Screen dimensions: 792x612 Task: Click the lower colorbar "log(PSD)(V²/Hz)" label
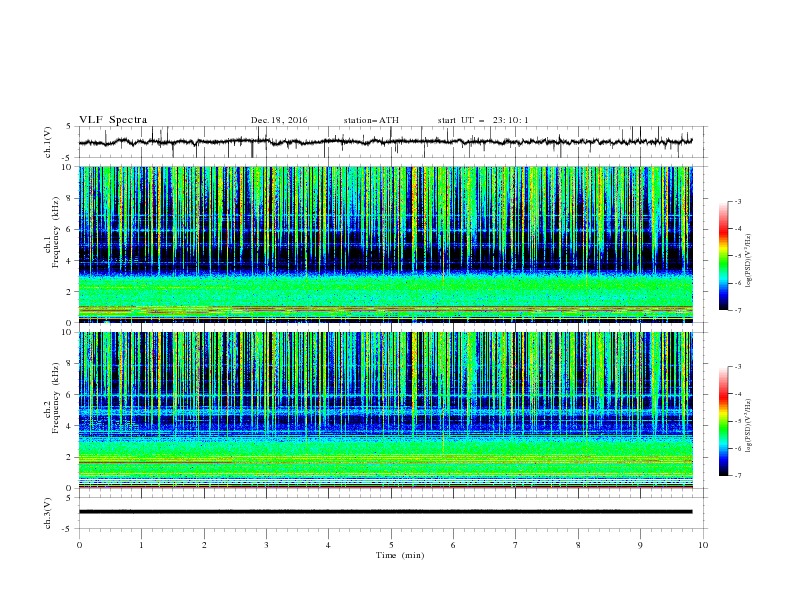point(748,425)
